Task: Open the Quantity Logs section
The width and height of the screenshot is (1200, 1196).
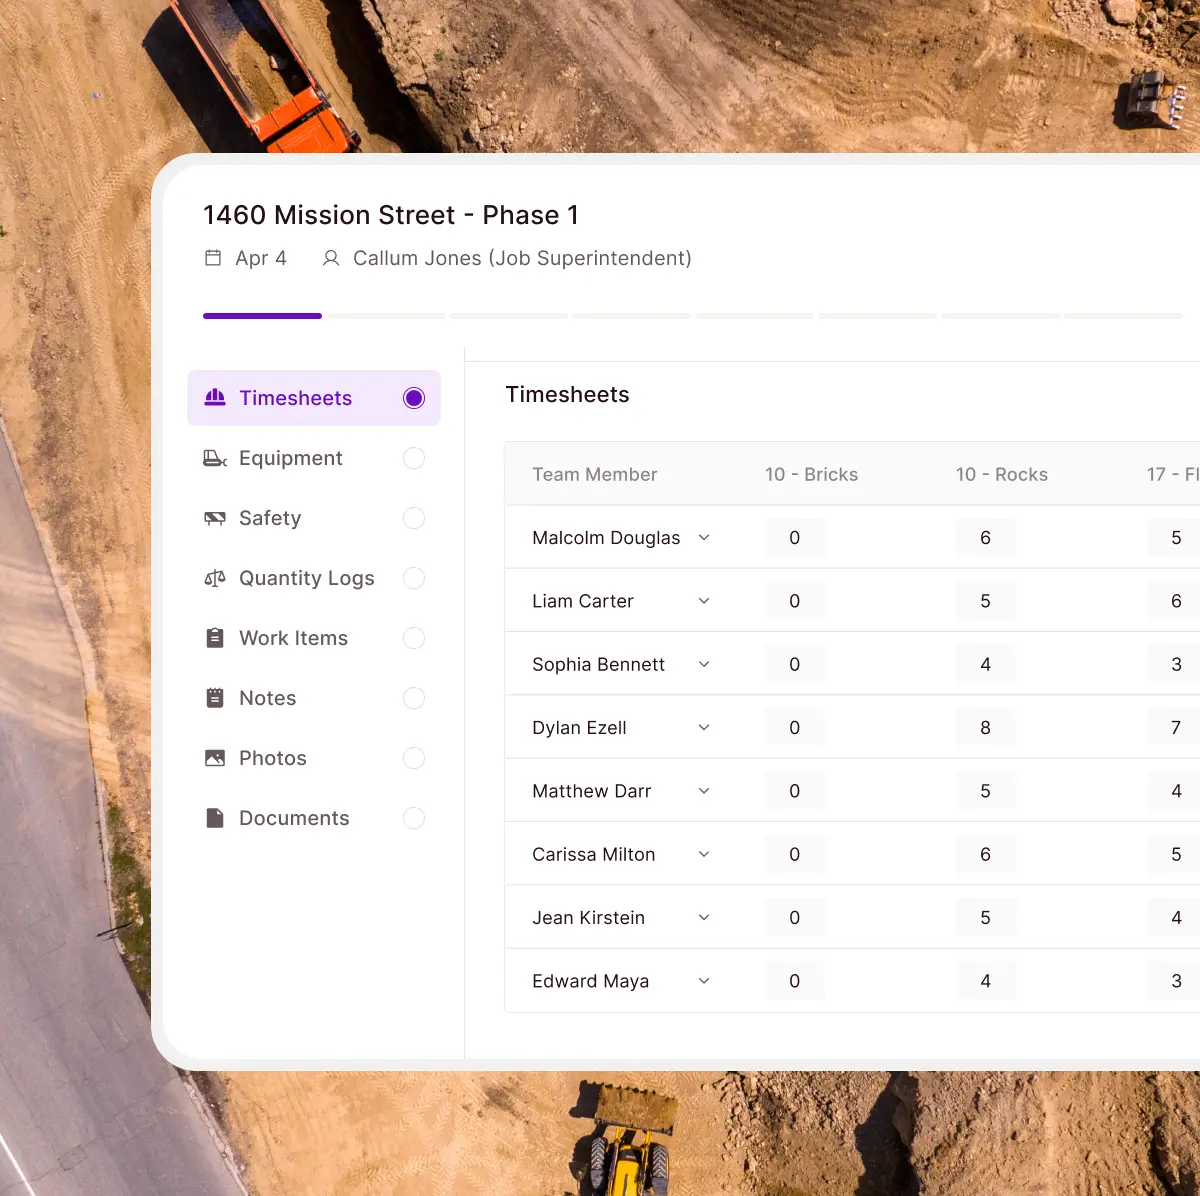Action: coord(314,578)
